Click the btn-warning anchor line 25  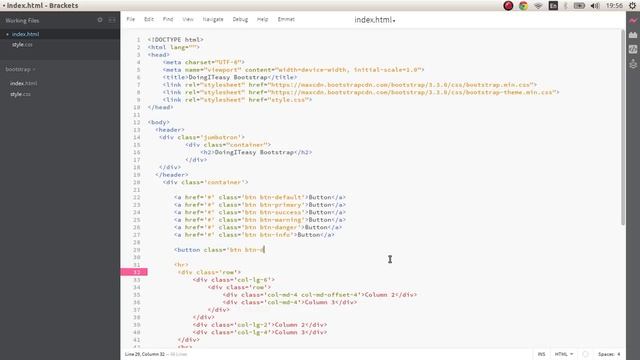260,220
